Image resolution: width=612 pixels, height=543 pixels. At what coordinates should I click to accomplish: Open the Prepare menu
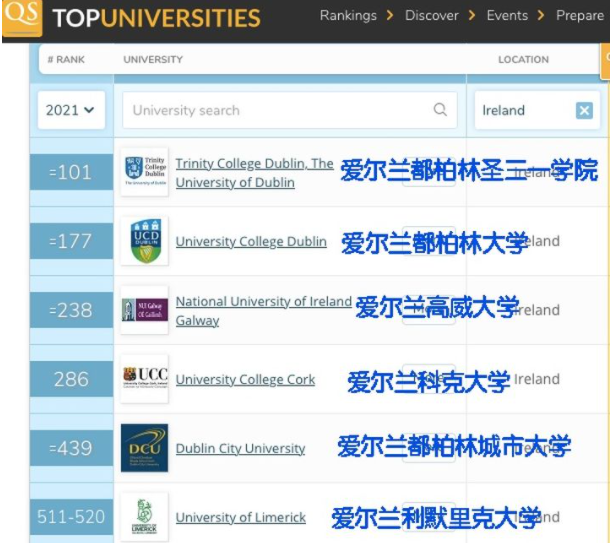click(x=580, y=16)
